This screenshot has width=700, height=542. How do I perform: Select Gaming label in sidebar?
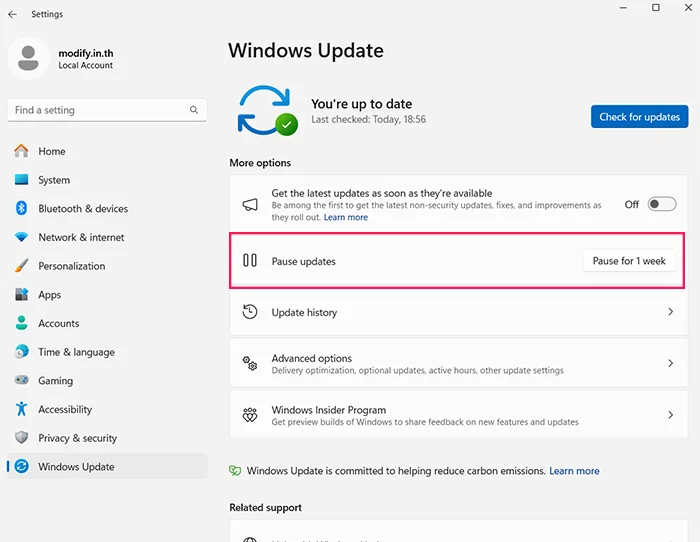point(55,381)
